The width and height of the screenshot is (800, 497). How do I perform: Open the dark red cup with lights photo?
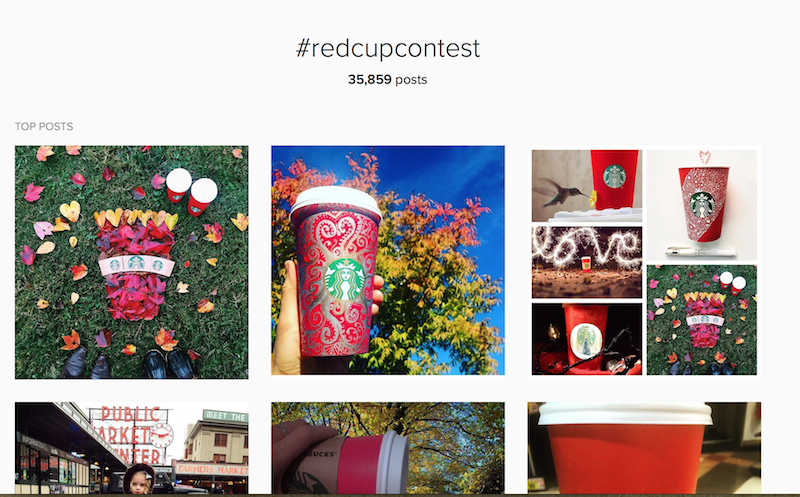pos(587,339)
